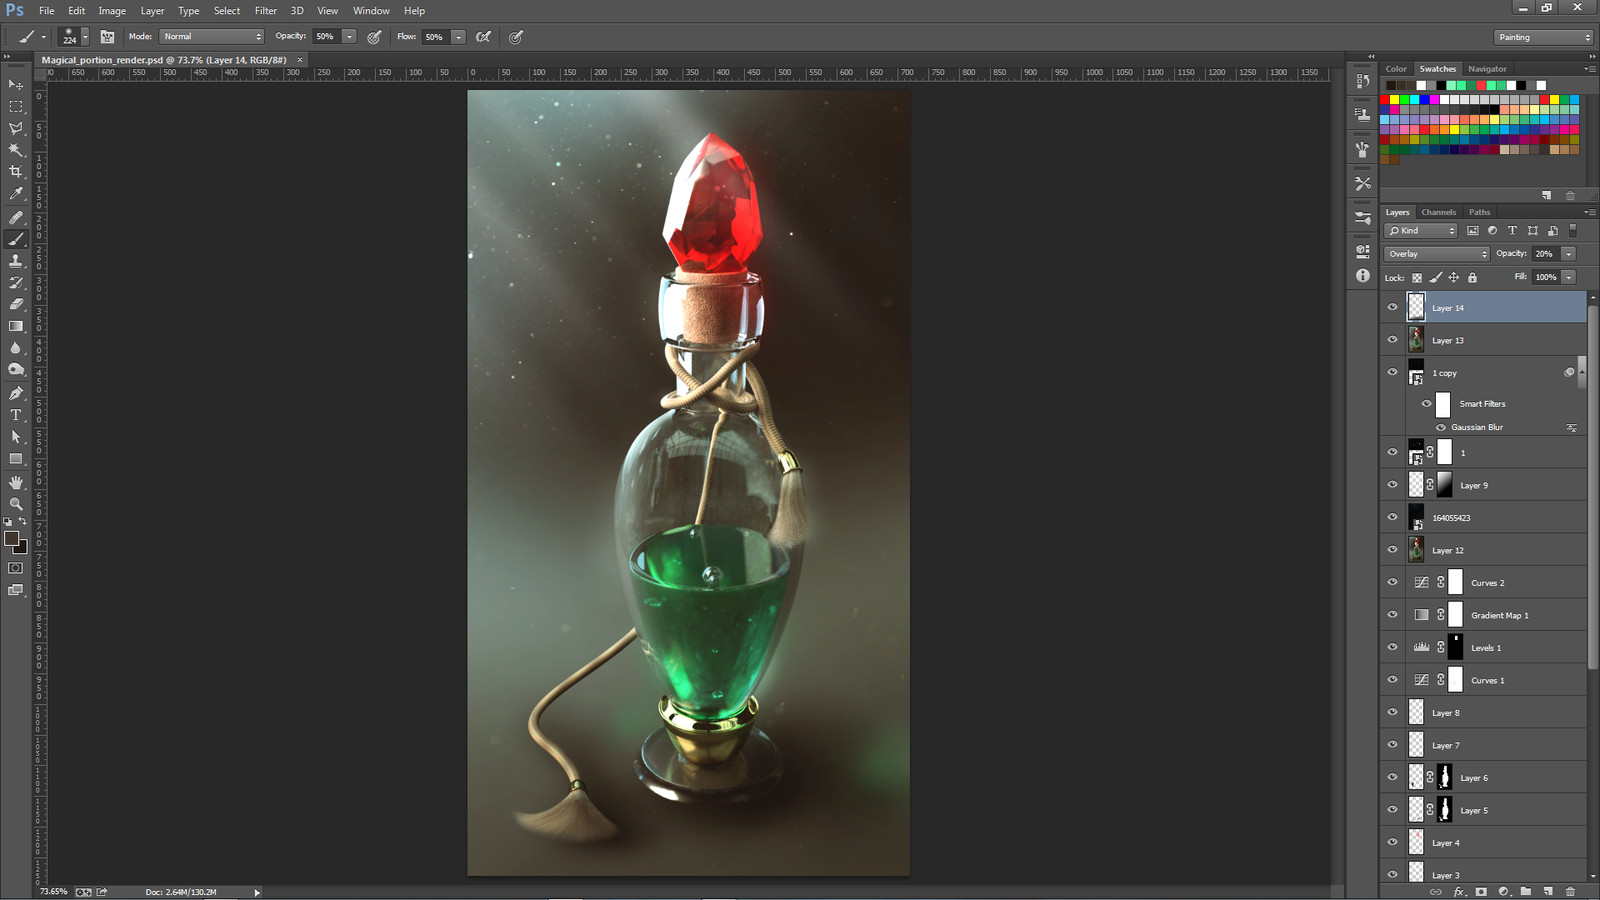
Task: Open brush Opacity slider dropdown arrow
Action: tap(349, 37)
